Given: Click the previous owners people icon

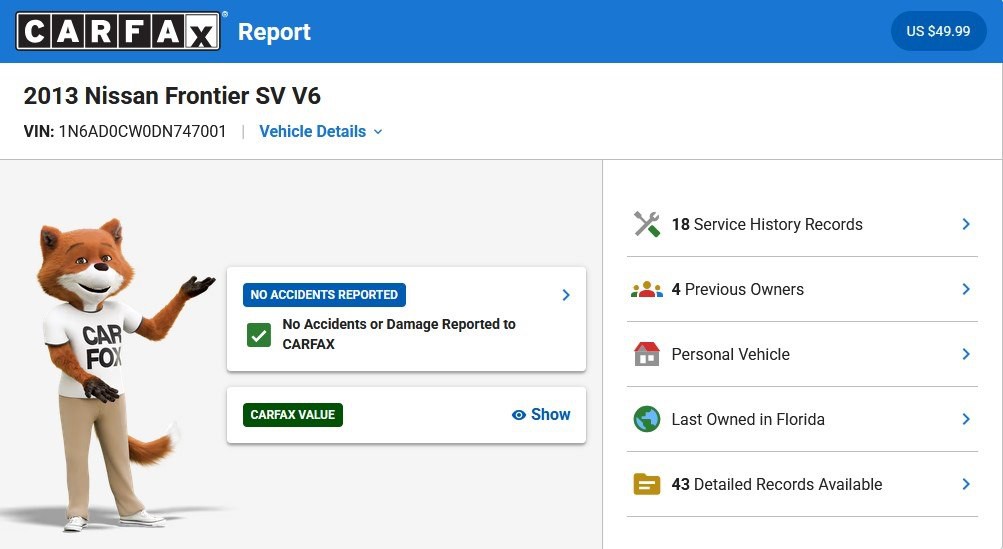Looking at the screenshot, I should tap(647, 289).
